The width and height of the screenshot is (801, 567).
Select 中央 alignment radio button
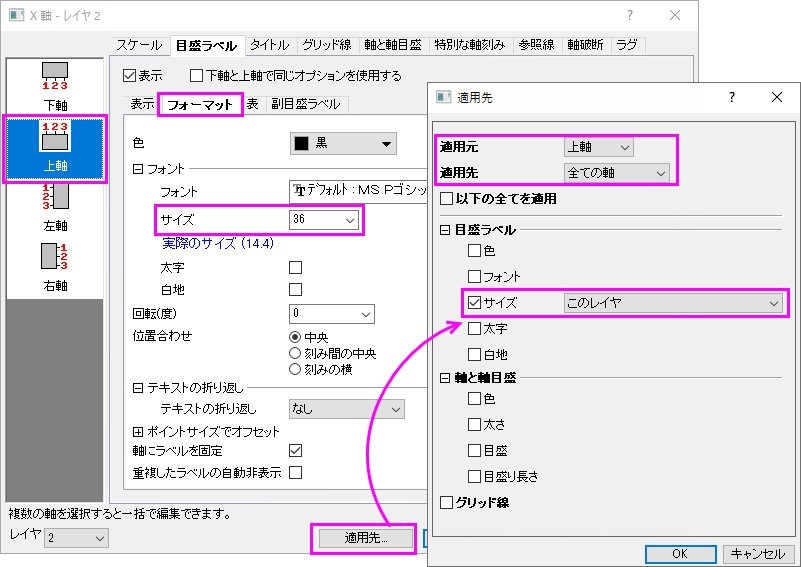coord(295,337)
